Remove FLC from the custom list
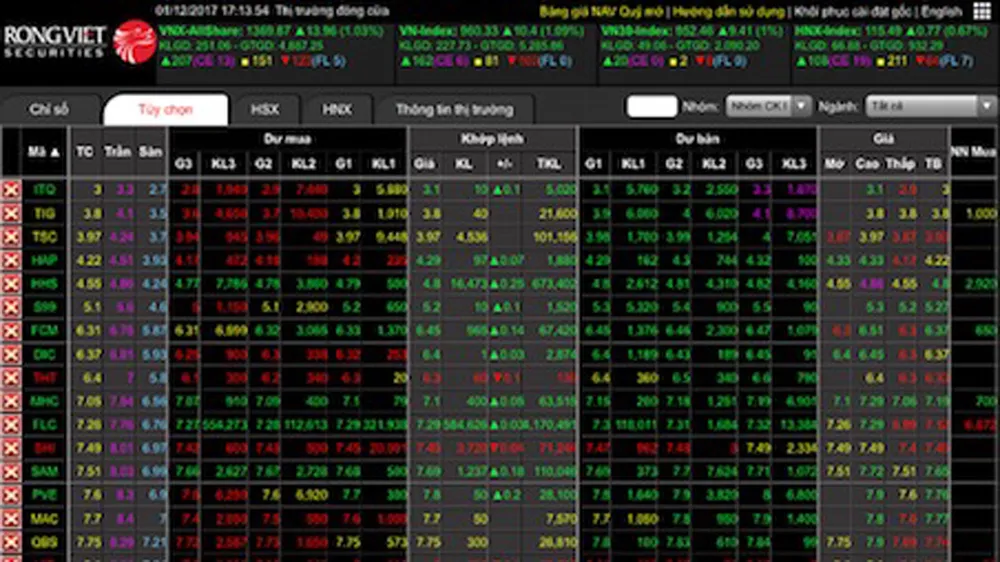 coord(11,424)
